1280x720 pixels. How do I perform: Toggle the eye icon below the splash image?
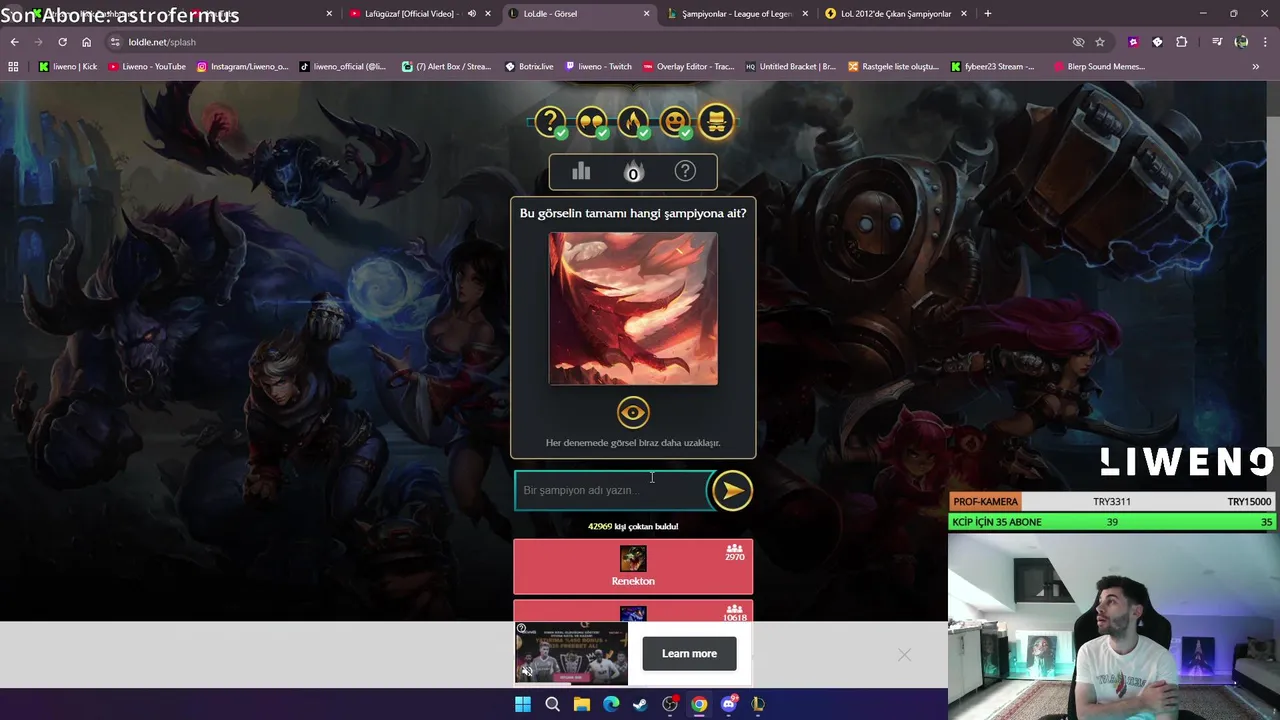tap(633, 412)
